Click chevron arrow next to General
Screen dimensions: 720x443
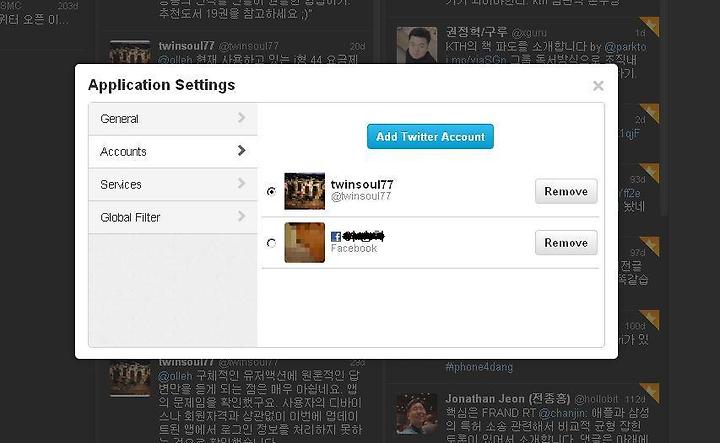(242, 118)
